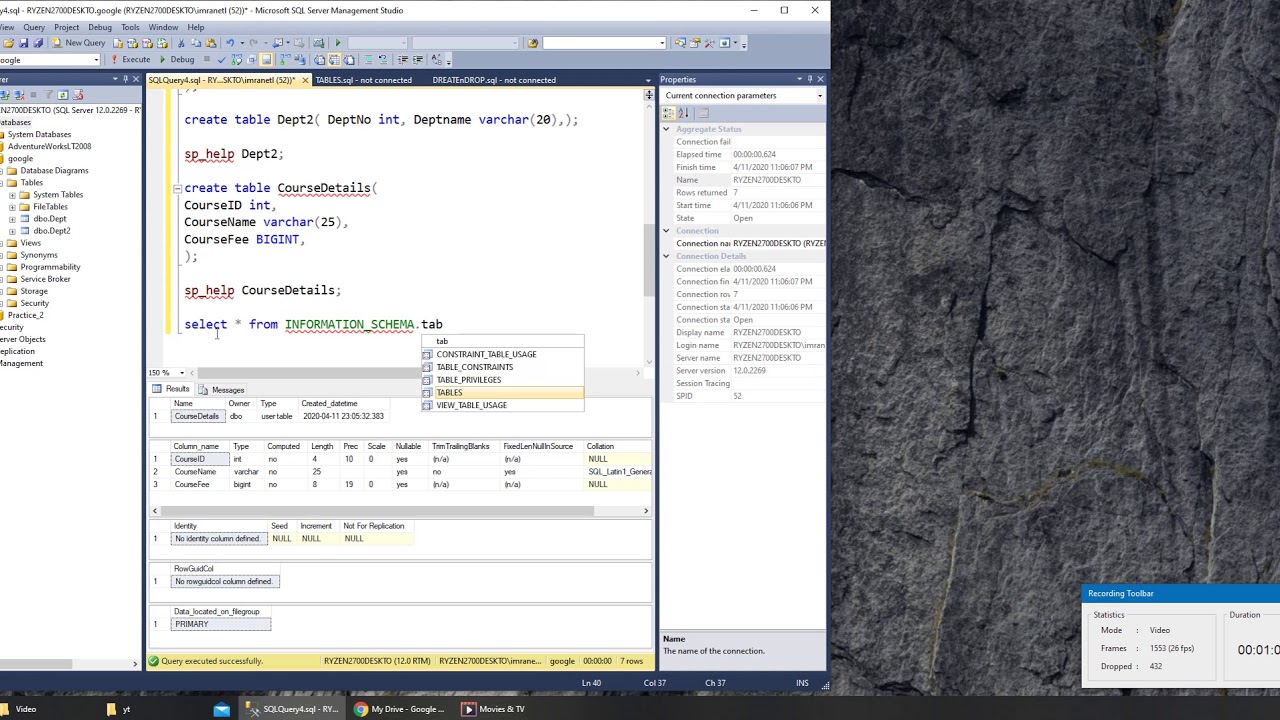Select Views folder in Object Explorer
This screenshot has width=1280, height=720.
31,243
